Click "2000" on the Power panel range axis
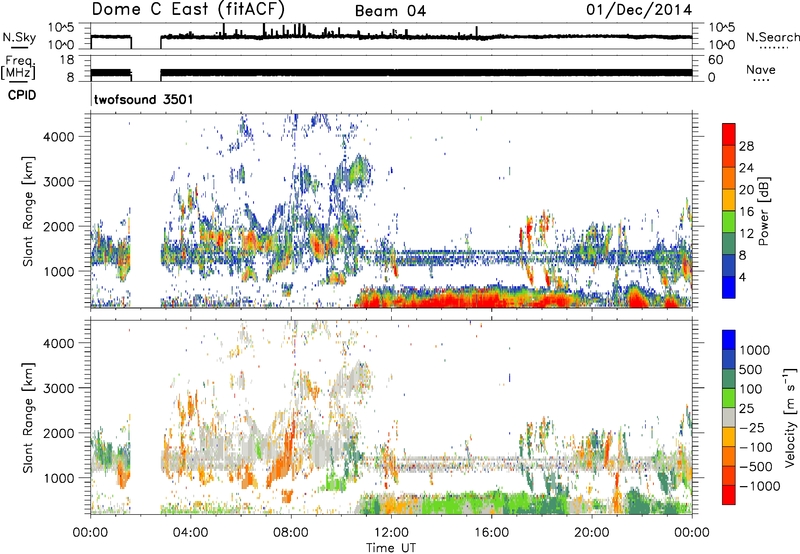Viewport: 800px width, 554px height. pyautogui.click(x=58, y=226)
